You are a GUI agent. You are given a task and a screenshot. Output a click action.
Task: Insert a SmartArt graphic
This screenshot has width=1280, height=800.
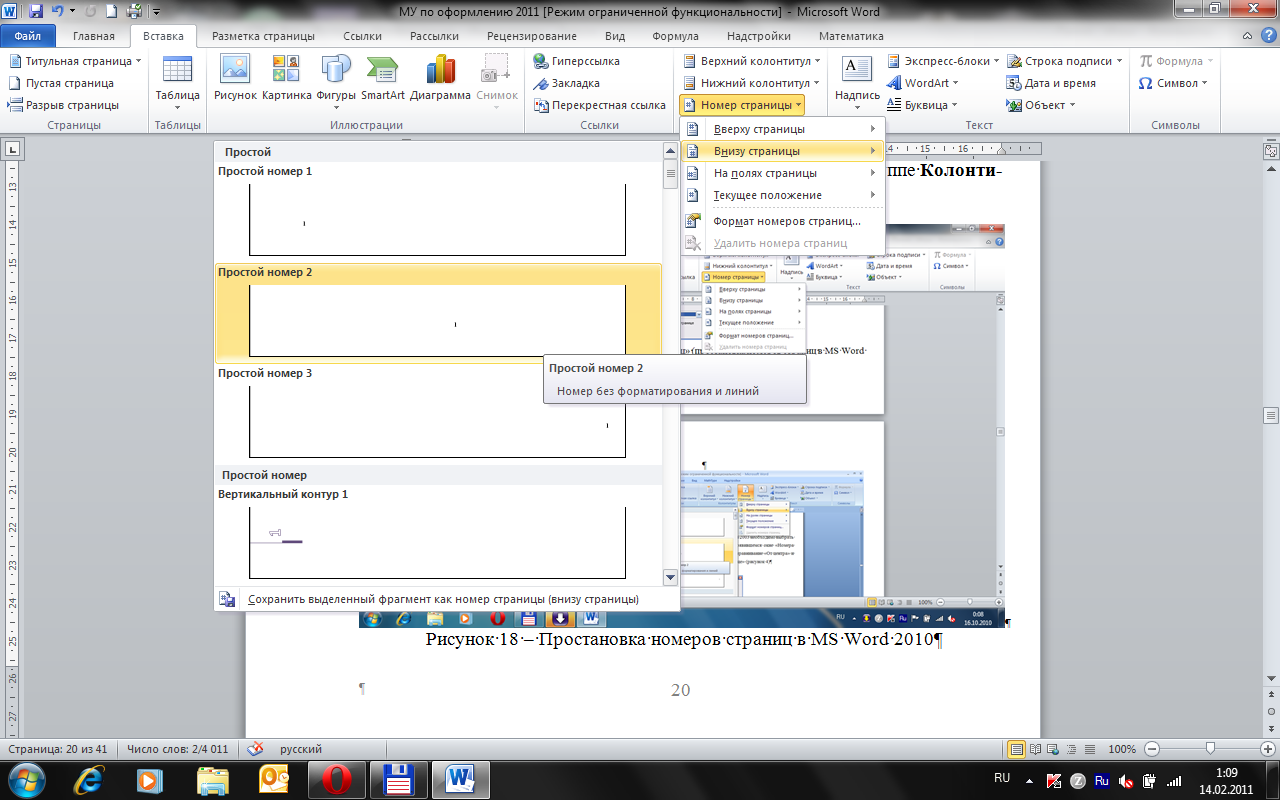click(x=383, y=80)
